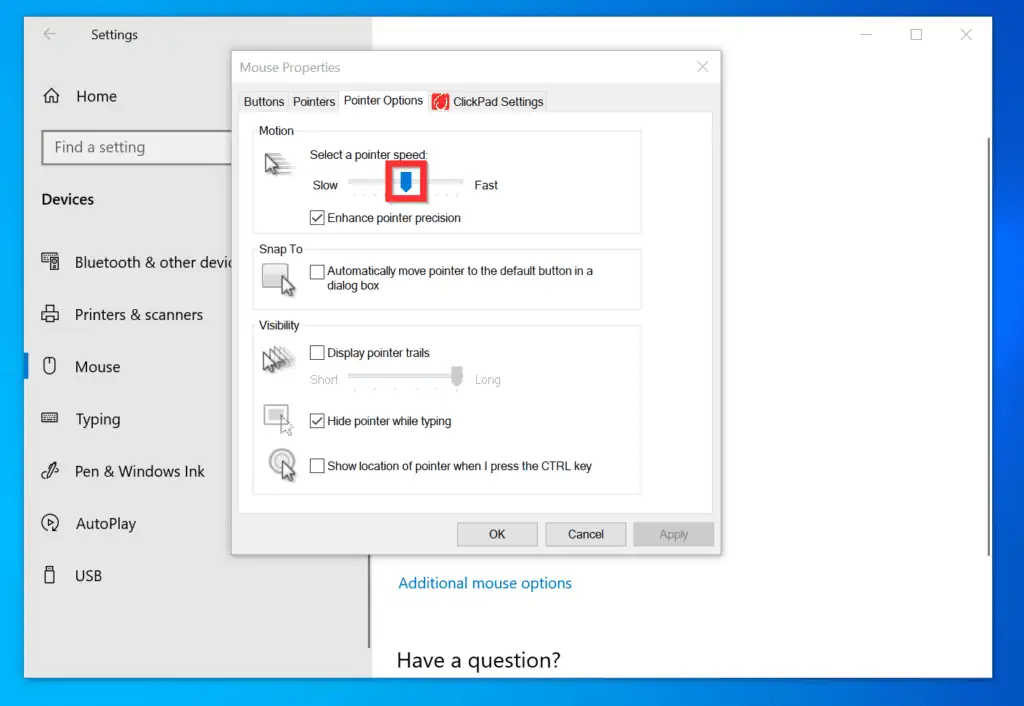The image size is (1024, 706).
Task: Enable Show pointer location with CTRL key
Action: [317, 465]
